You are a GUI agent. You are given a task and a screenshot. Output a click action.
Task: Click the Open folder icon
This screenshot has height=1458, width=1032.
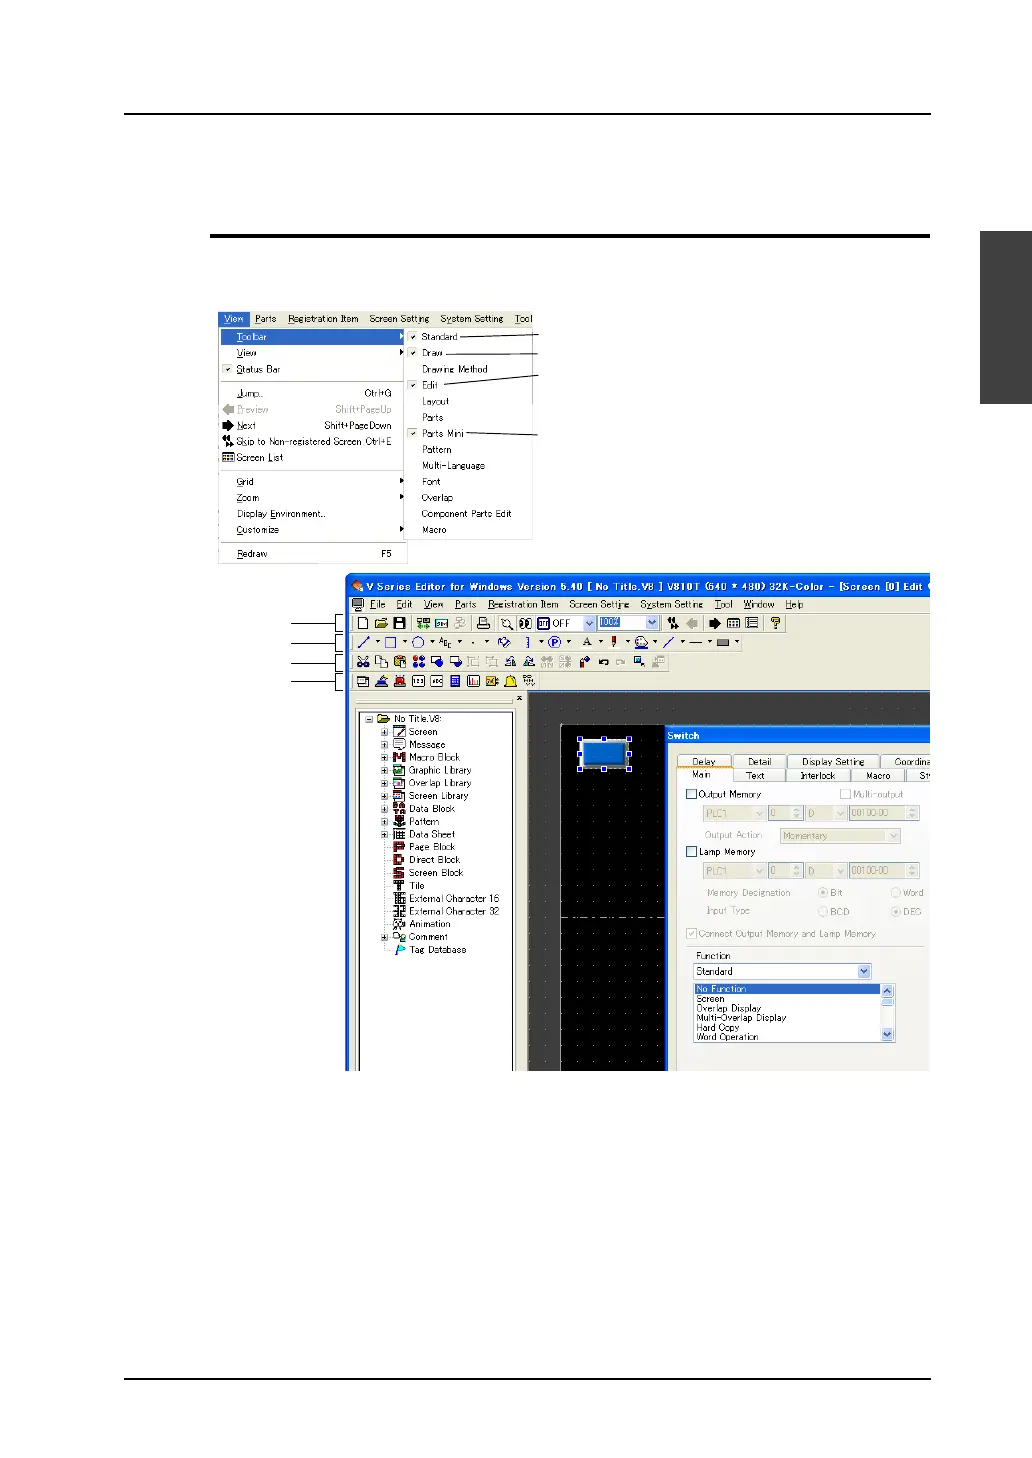click(x=381, y=623)
